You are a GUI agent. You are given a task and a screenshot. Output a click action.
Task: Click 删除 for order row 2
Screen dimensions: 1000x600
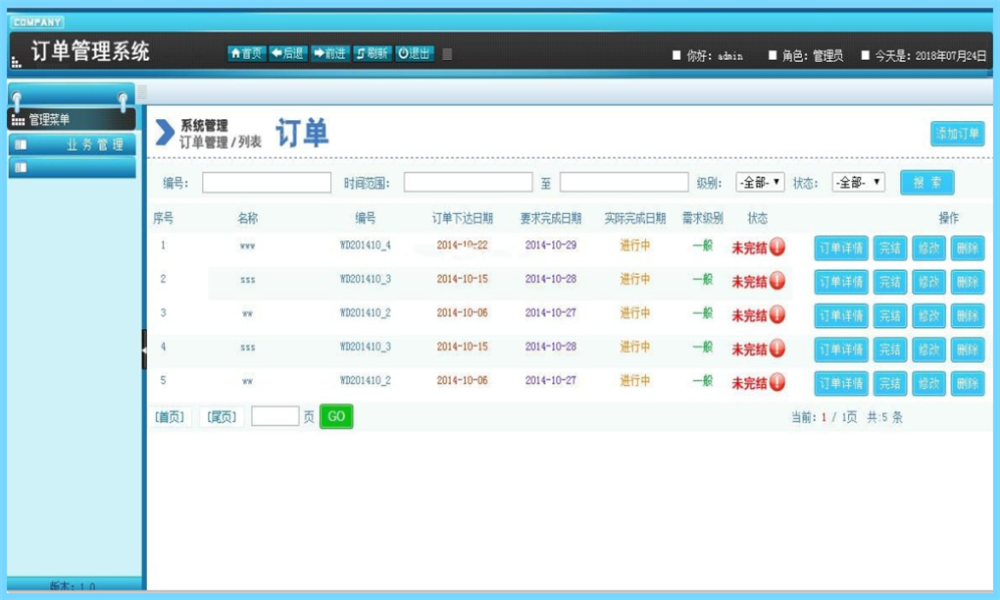[967, 282]
